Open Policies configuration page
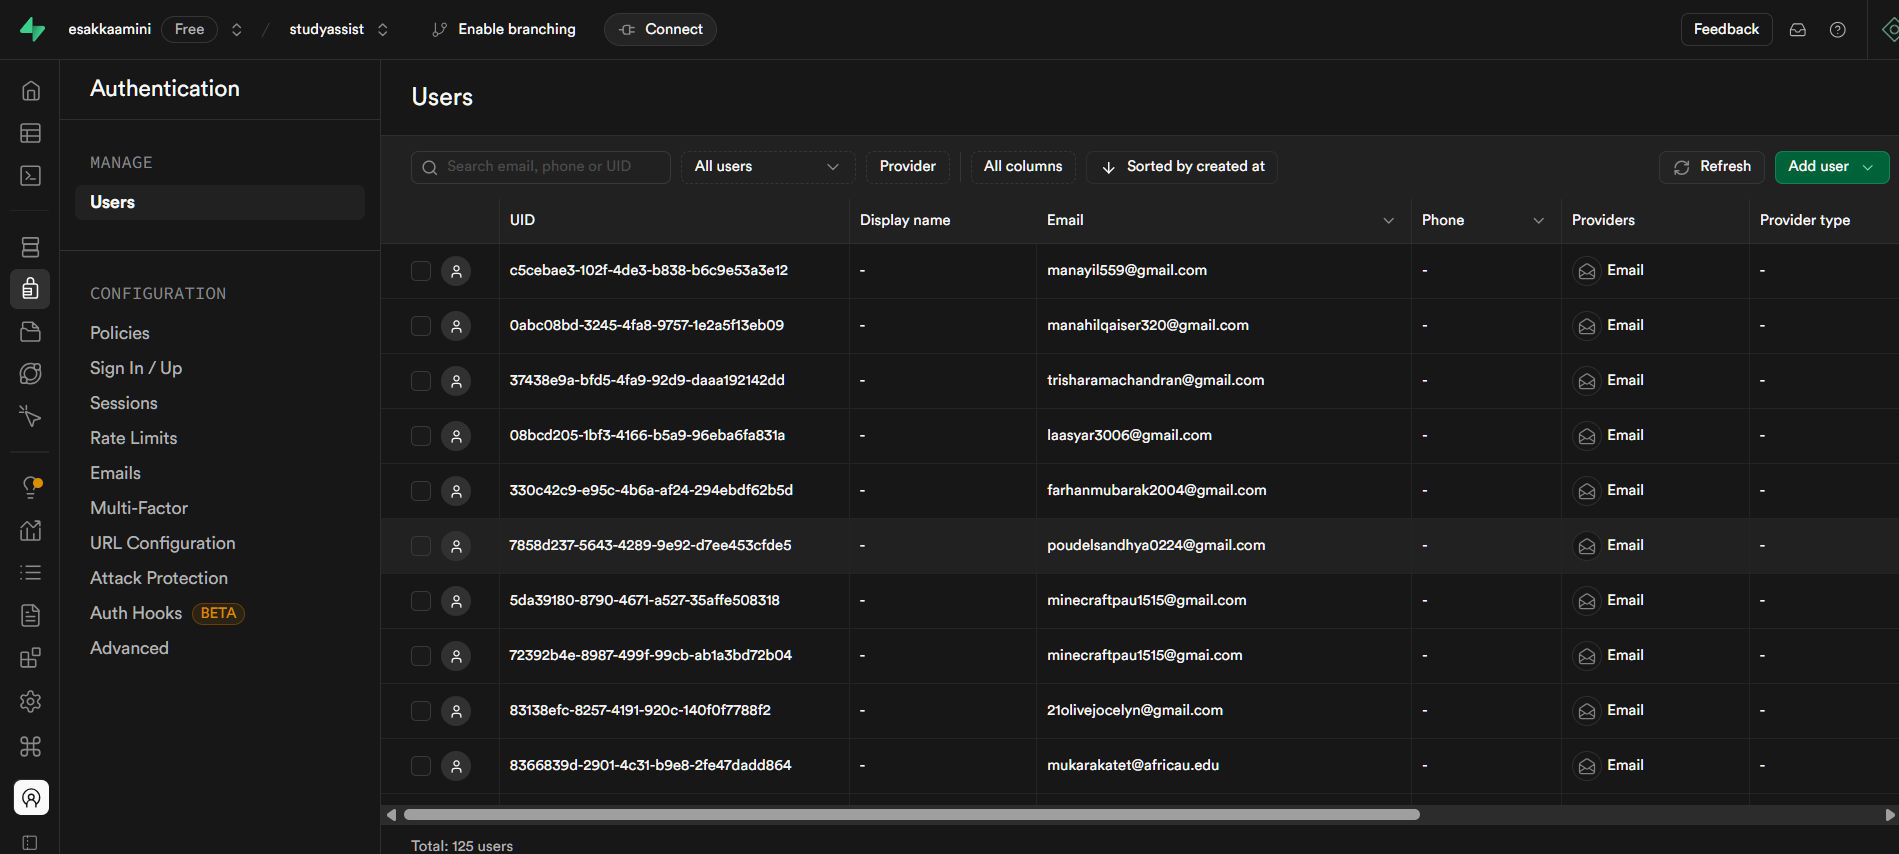This screenshot has height=854, width=1899. tap(120, 333)
